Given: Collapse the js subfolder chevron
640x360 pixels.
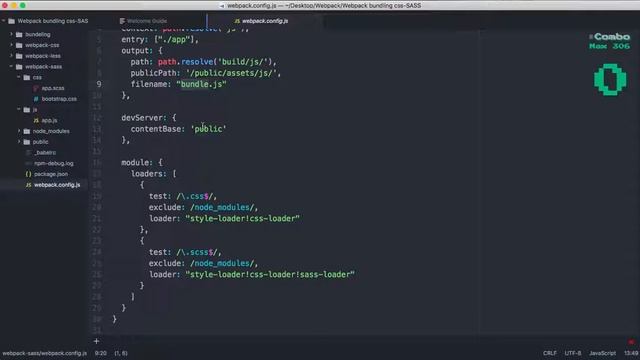Looking at the screenshot, I should pos(19,109).
